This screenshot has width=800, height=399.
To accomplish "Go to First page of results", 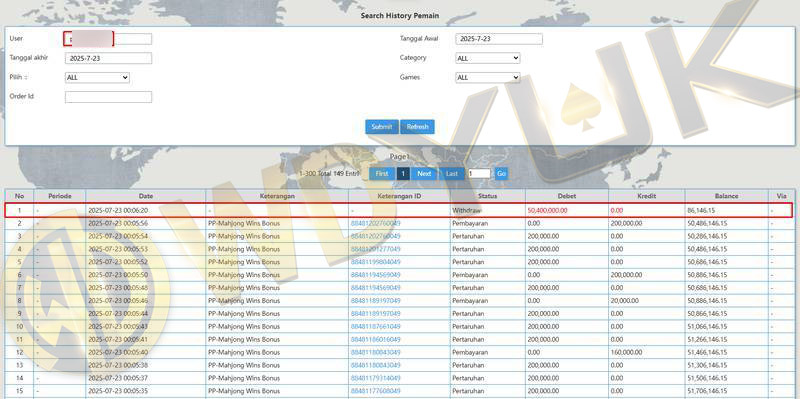I will pos(382,173).
